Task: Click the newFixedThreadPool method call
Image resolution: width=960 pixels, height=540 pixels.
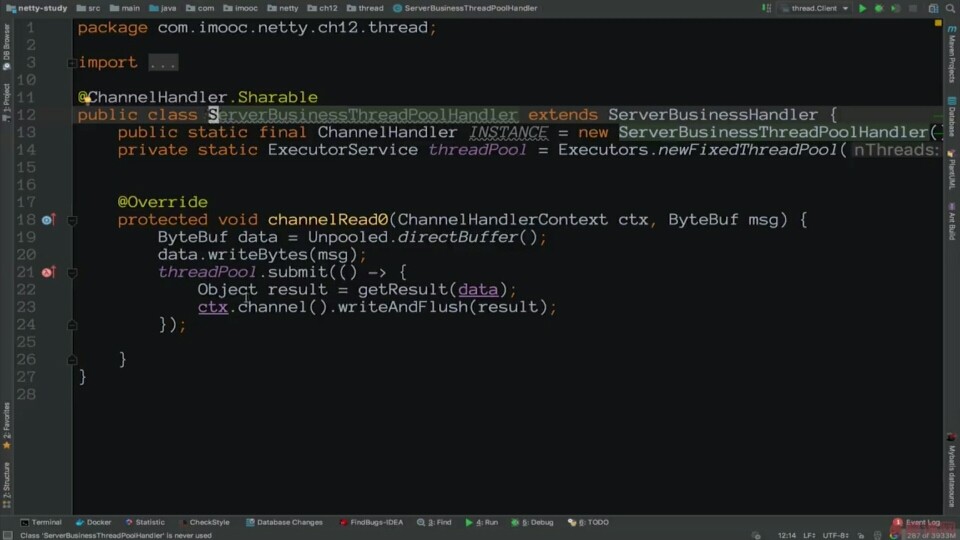Action: [747, 150]
